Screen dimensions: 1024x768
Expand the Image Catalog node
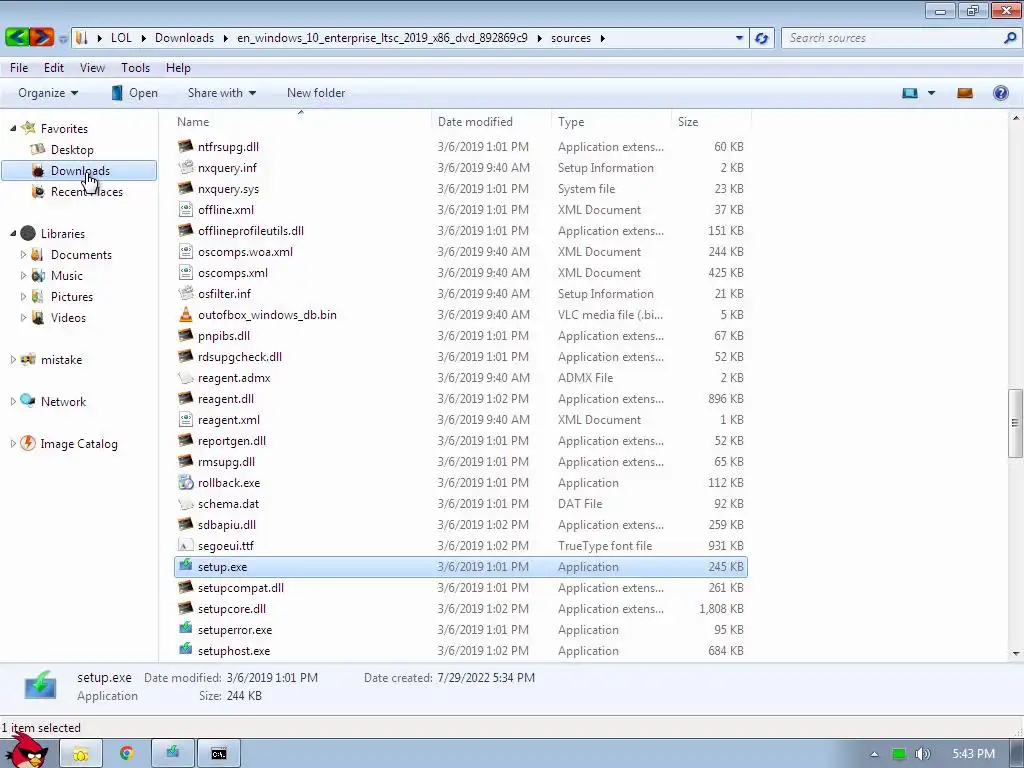[13, 443]
